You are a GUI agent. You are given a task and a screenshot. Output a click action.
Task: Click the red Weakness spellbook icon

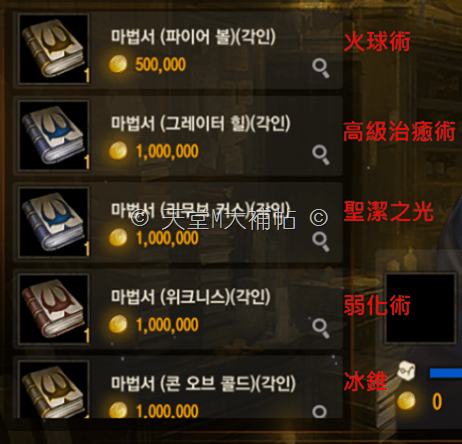(53, 309)
